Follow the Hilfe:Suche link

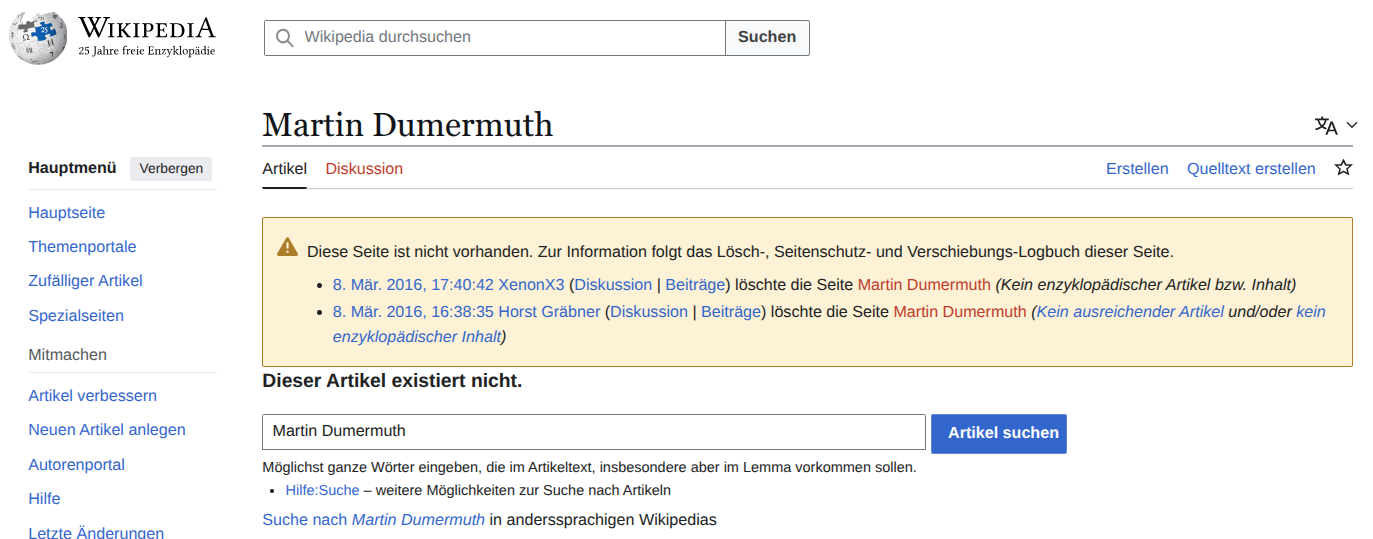322,490
